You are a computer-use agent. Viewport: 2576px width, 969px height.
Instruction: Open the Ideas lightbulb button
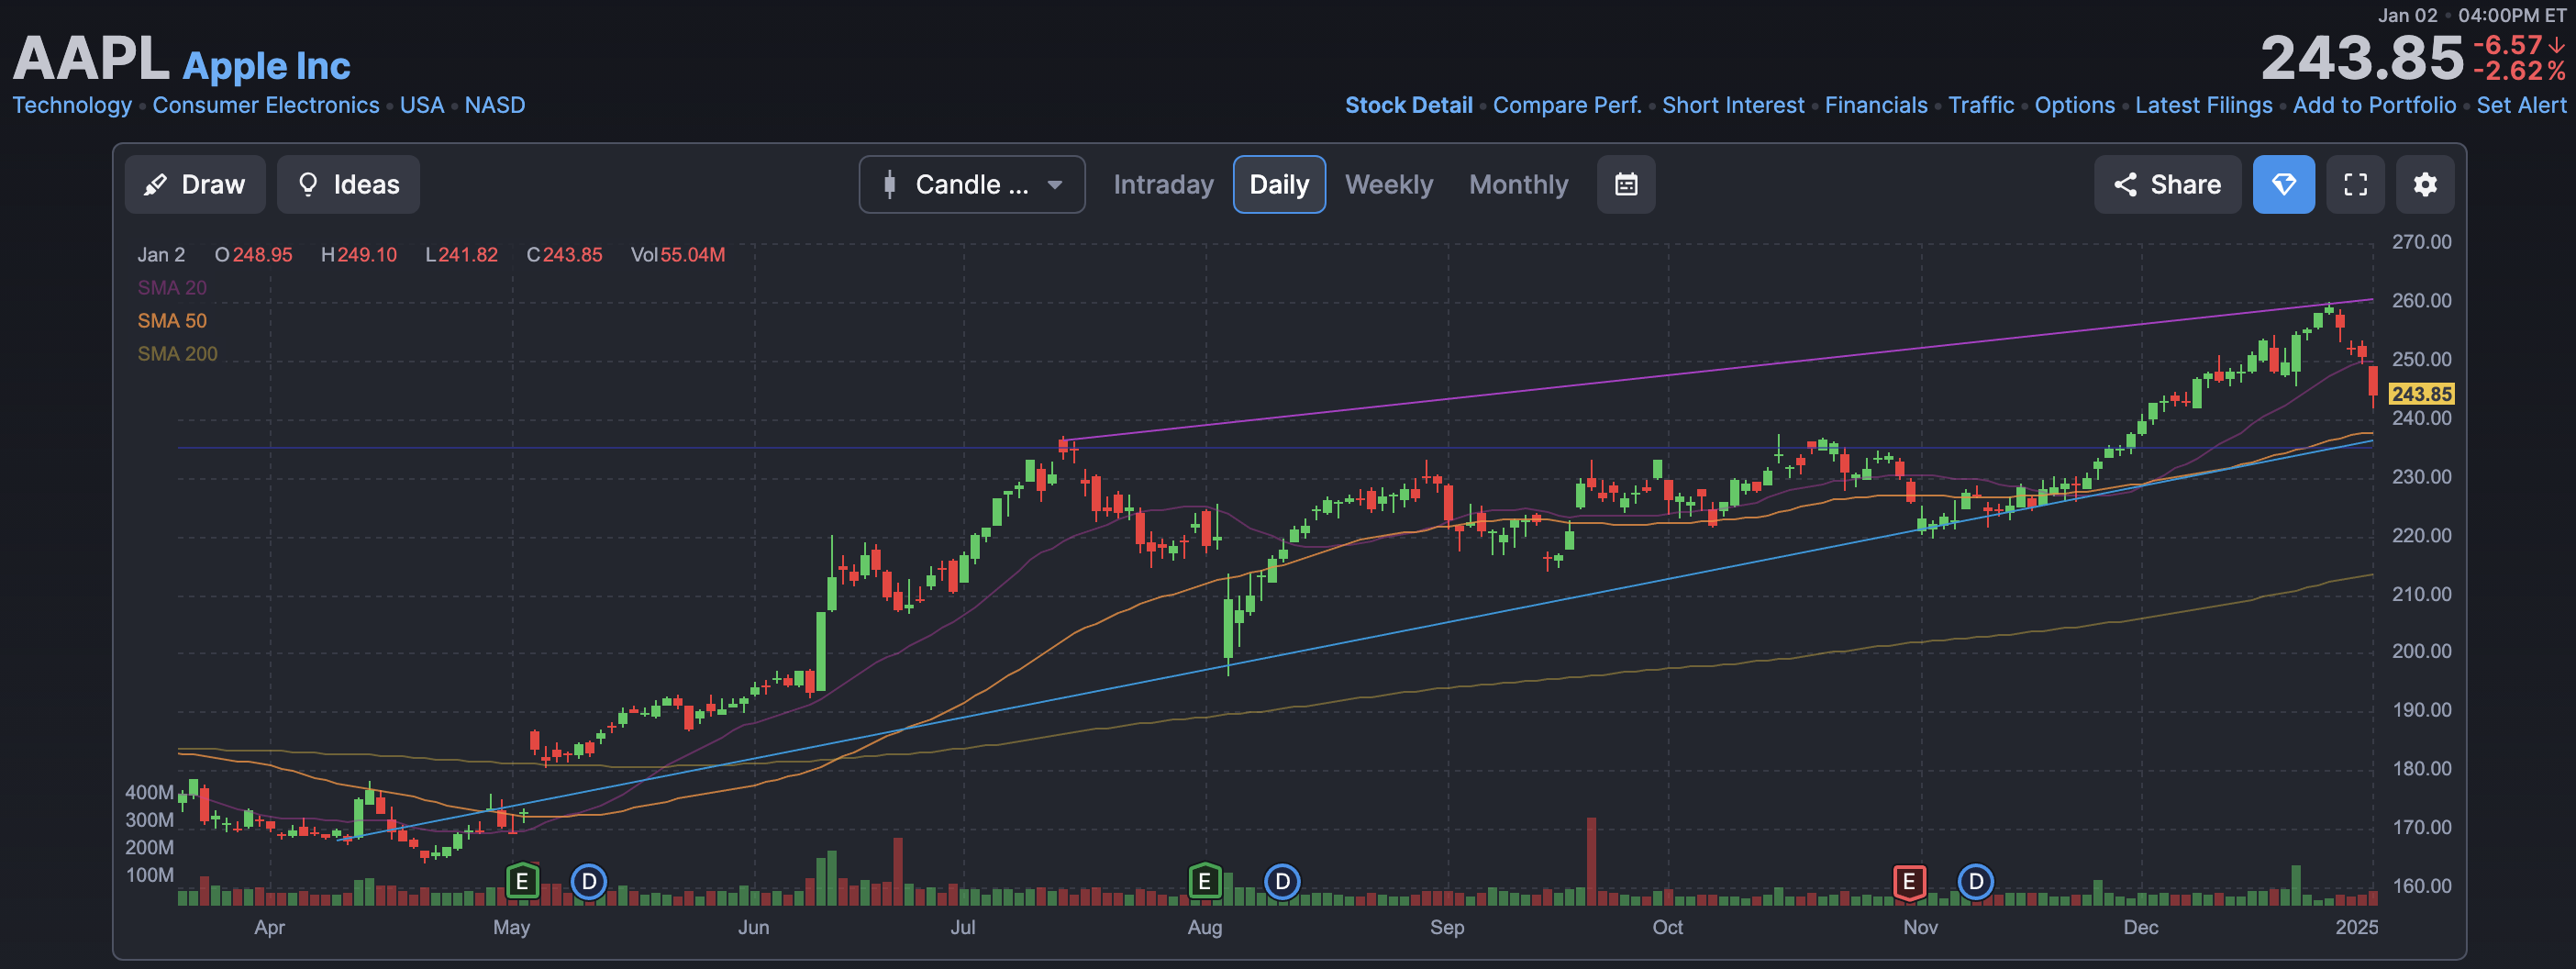click(x=348, y=184)
